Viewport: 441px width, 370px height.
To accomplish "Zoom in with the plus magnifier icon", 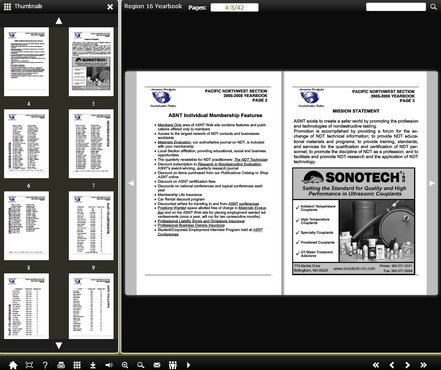I will (x=125, y=365).
